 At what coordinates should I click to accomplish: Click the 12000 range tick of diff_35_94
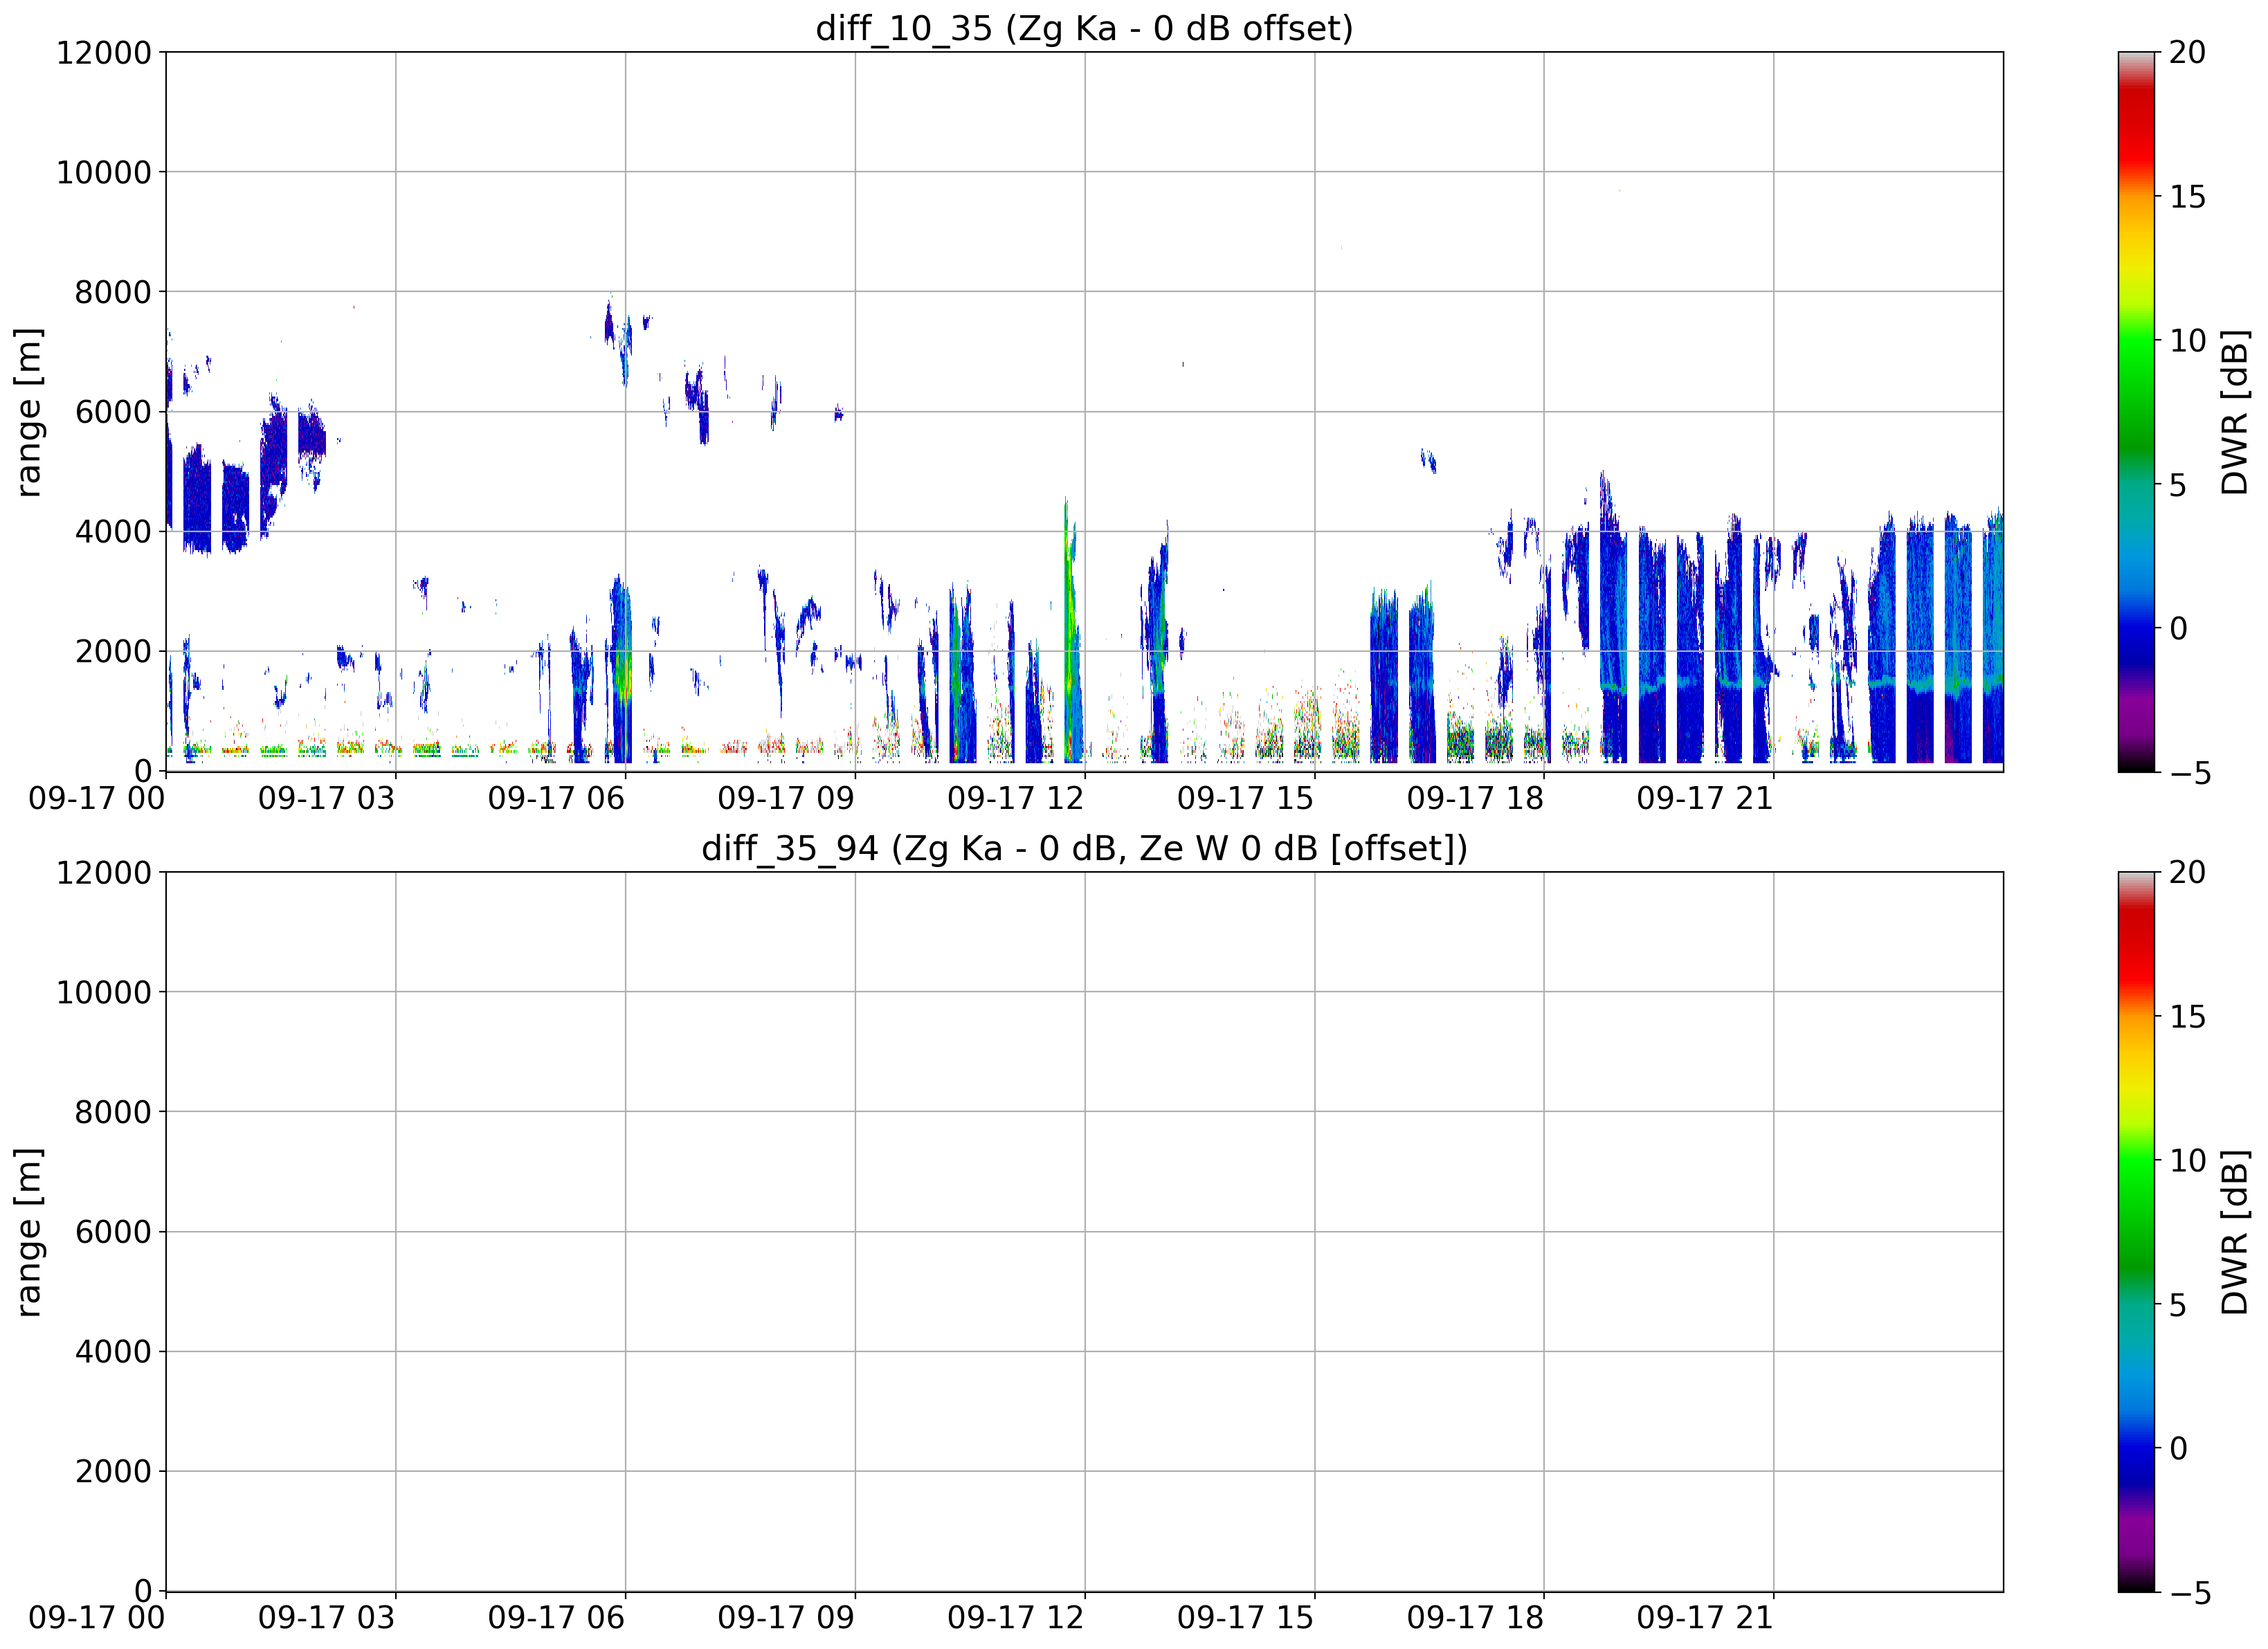point(104,872)
